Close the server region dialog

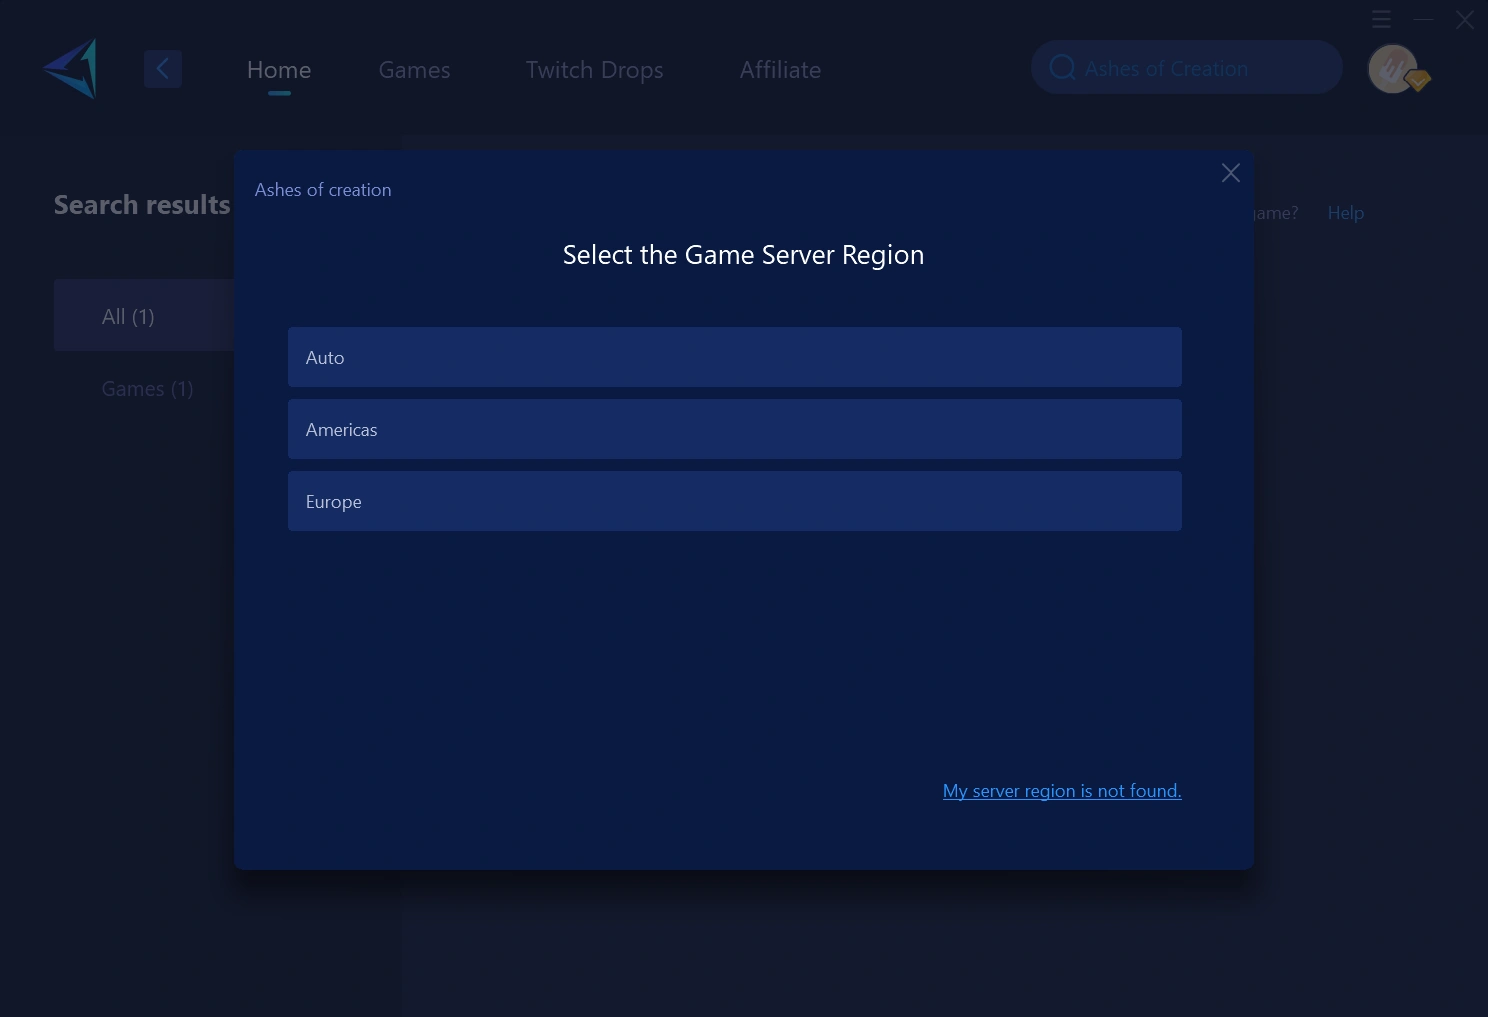pos(1230,173)
